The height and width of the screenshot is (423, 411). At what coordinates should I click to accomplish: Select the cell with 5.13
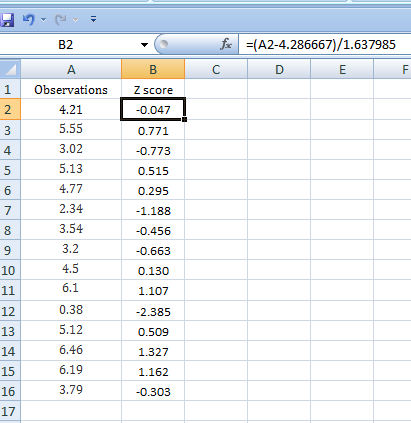click(x=71, y=169)
